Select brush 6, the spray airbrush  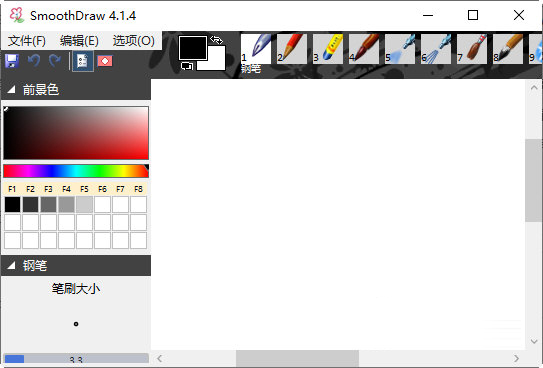click(436, 48)
